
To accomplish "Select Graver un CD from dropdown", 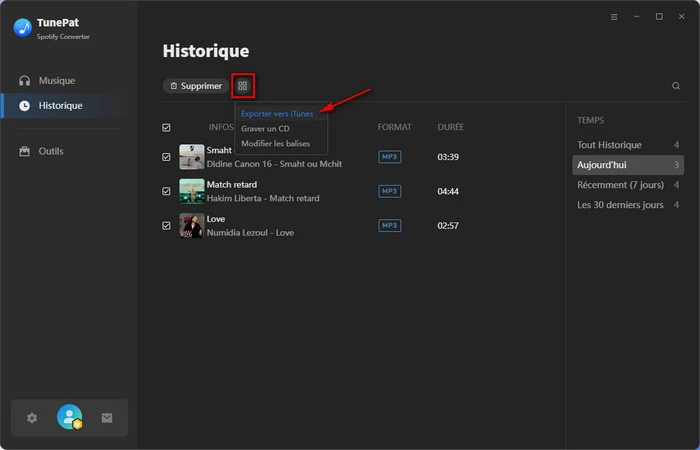I will [x=268, y=129].
